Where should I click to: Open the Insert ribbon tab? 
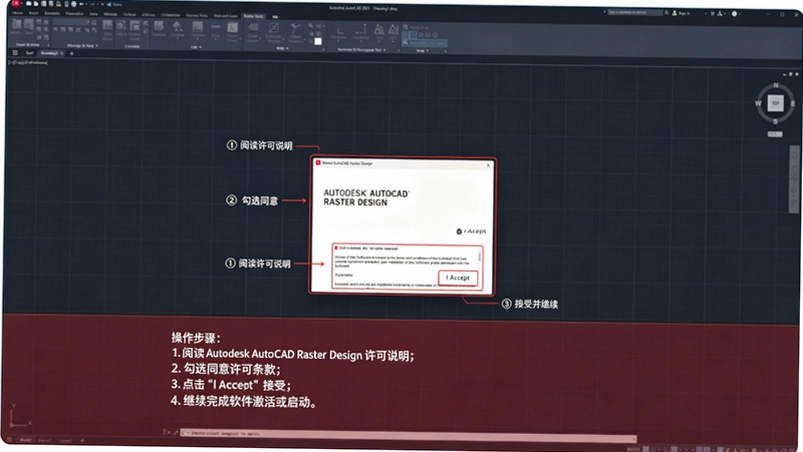(33, 13)
